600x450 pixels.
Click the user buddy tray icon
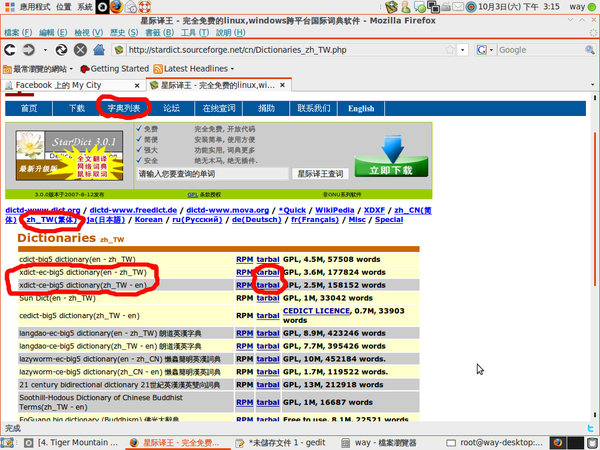(x=406, y=7)
